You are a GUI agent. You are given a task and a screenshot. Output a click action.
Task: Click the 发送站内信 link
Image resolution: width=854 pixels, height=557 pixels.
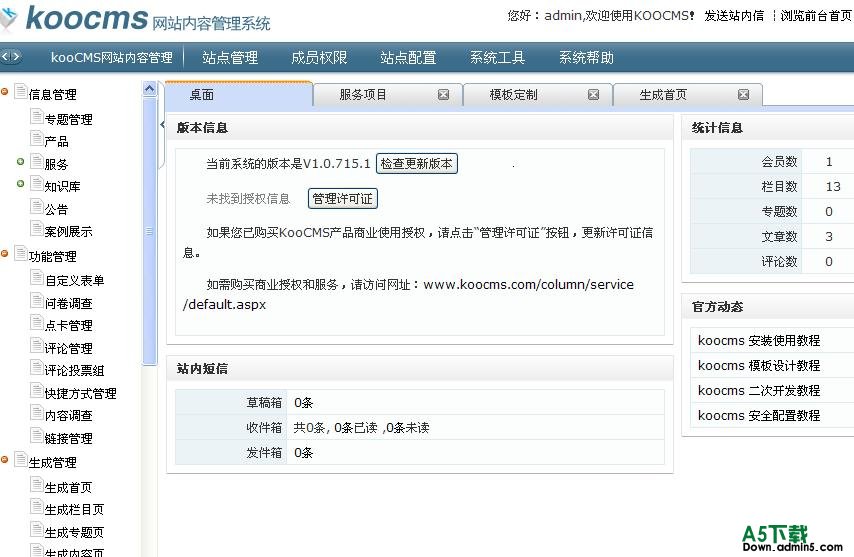pos(734,15)
